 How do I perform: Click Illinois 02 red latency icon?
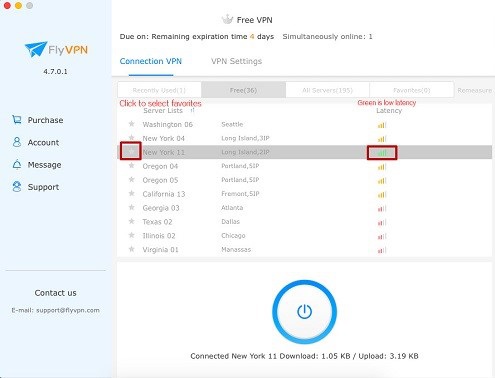[382, 237]
